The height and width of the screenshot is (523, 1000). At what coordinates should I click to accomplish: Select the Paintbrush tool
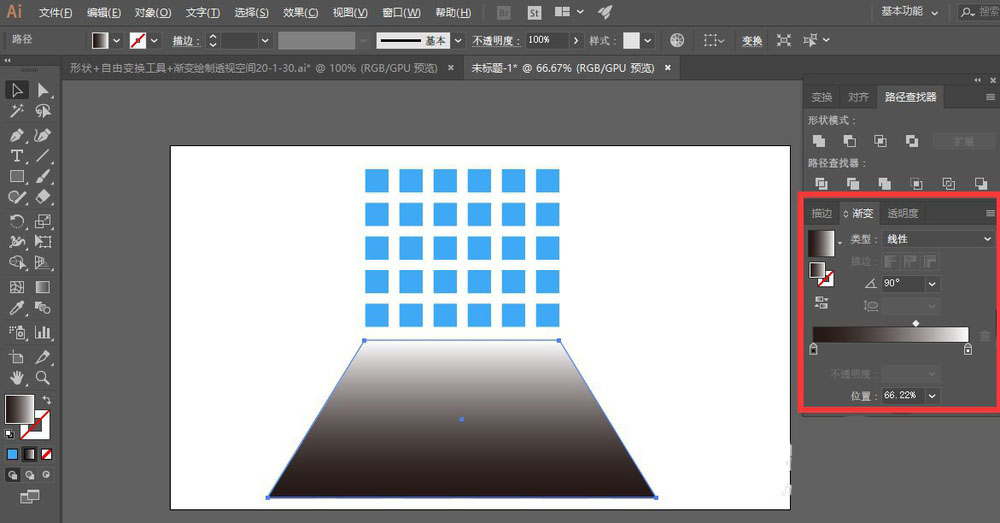pyautogui.click(x=43, y=177)
